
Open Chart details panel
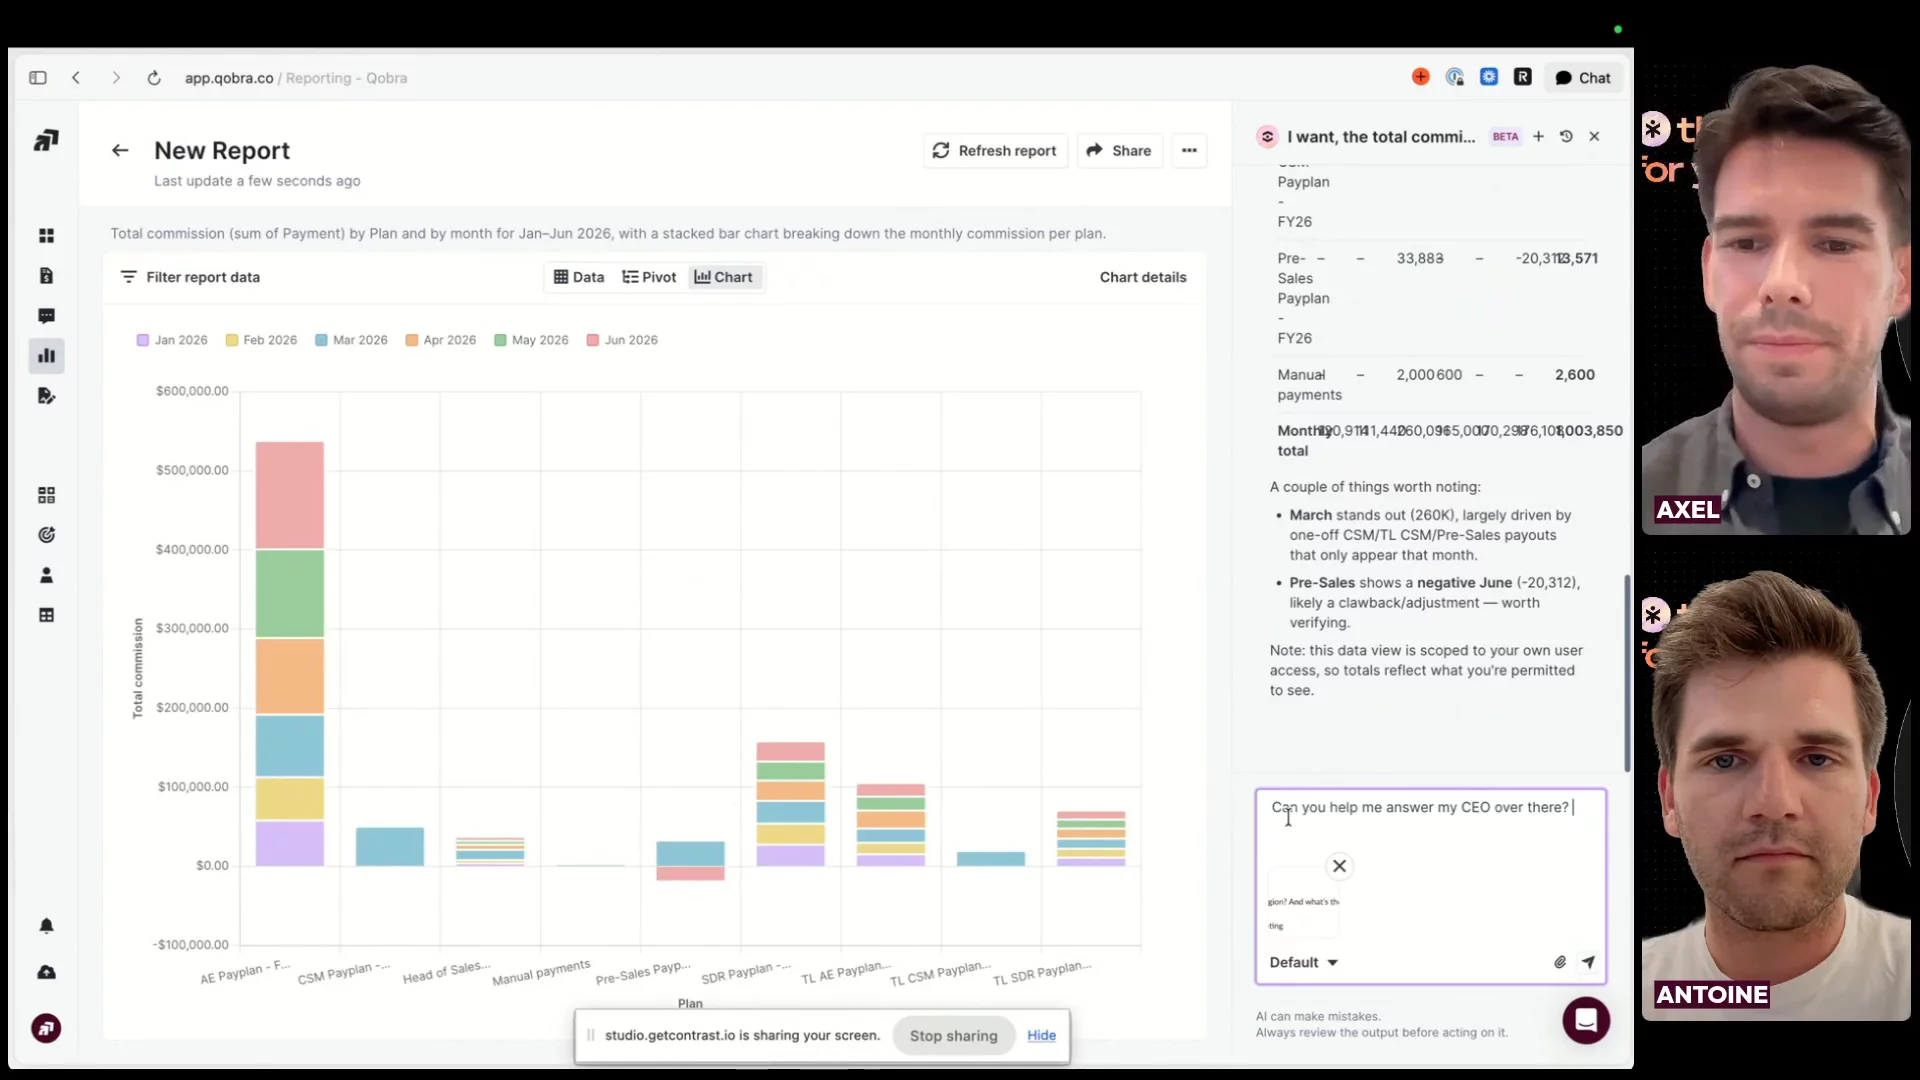coord(1143,277)
